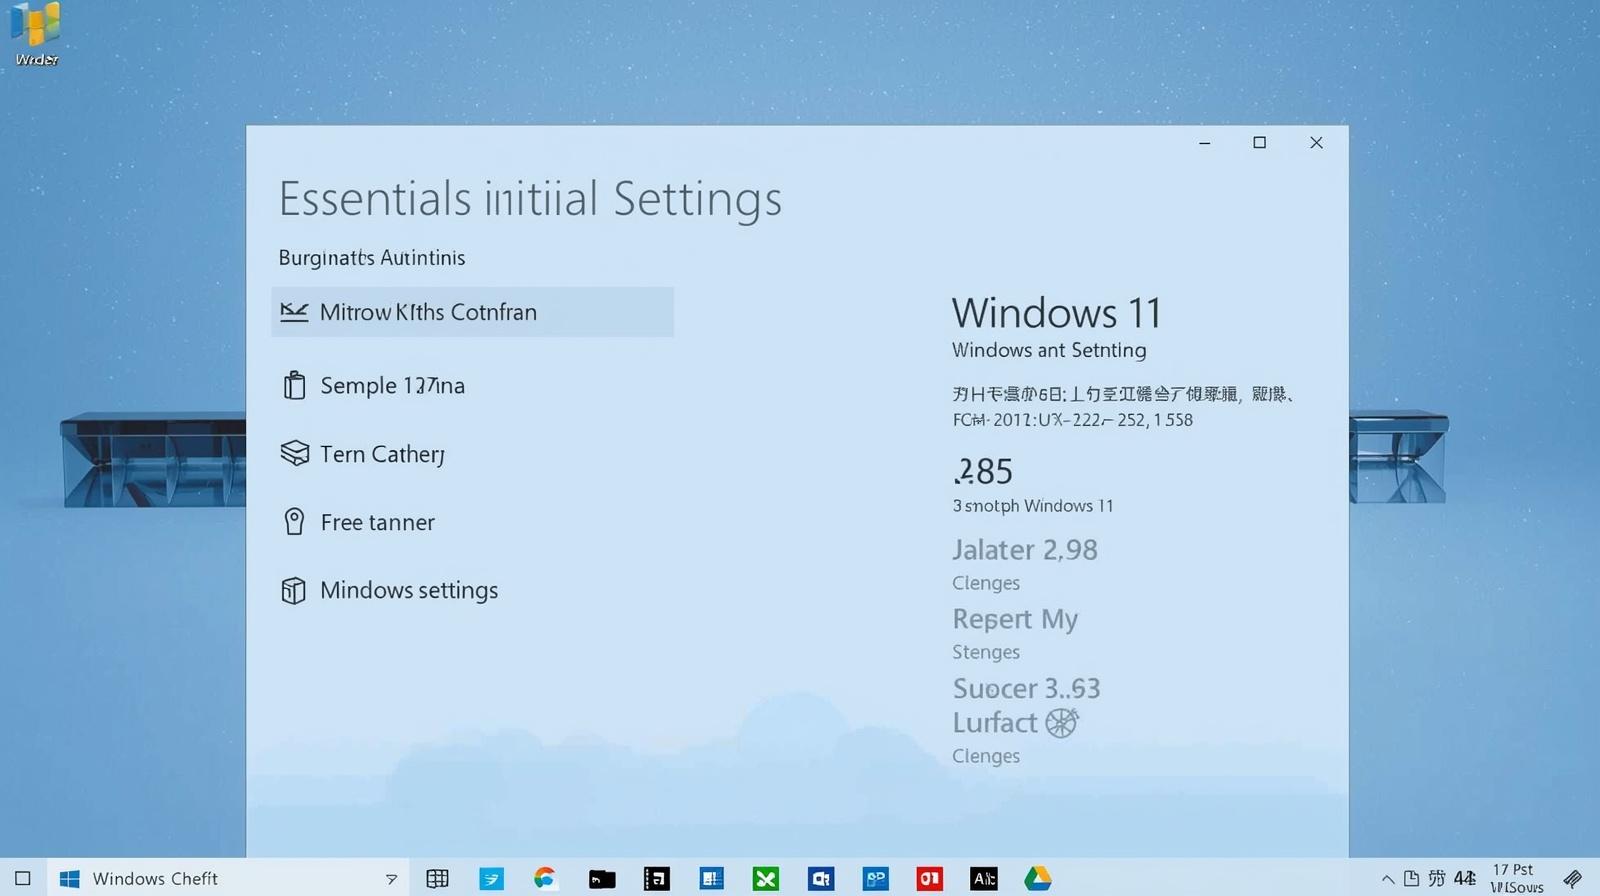Launch the Google Drive taskbar icon
Viewport: 1600px width, 896px height.
1037,879
